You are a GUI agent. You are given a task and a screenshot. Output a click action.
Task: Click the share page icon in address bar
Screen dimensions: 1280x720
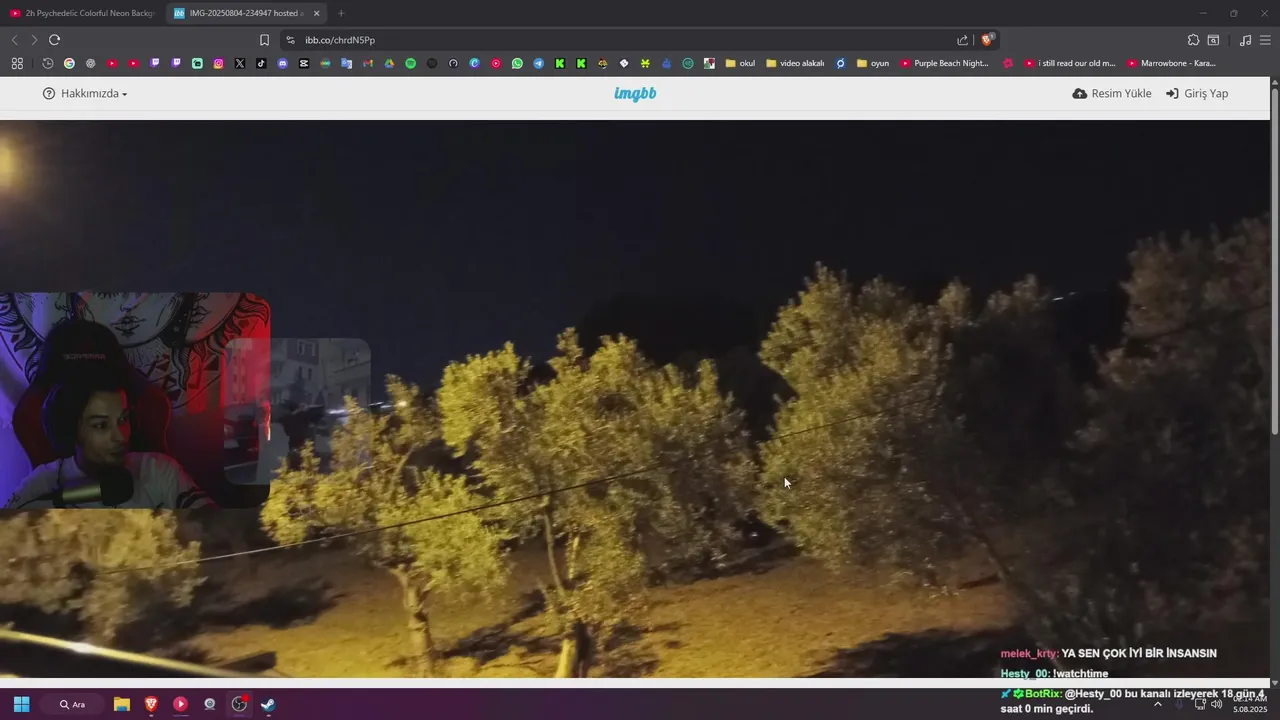coord(962,40)
